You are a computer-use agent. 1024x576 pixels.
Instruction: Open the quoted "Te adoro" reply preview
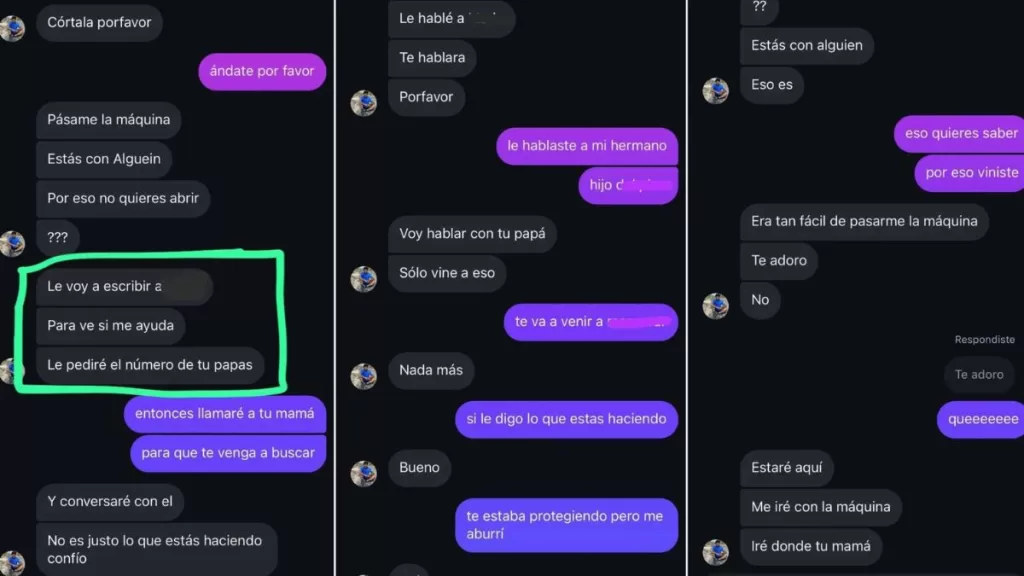[x=979, y=375]
